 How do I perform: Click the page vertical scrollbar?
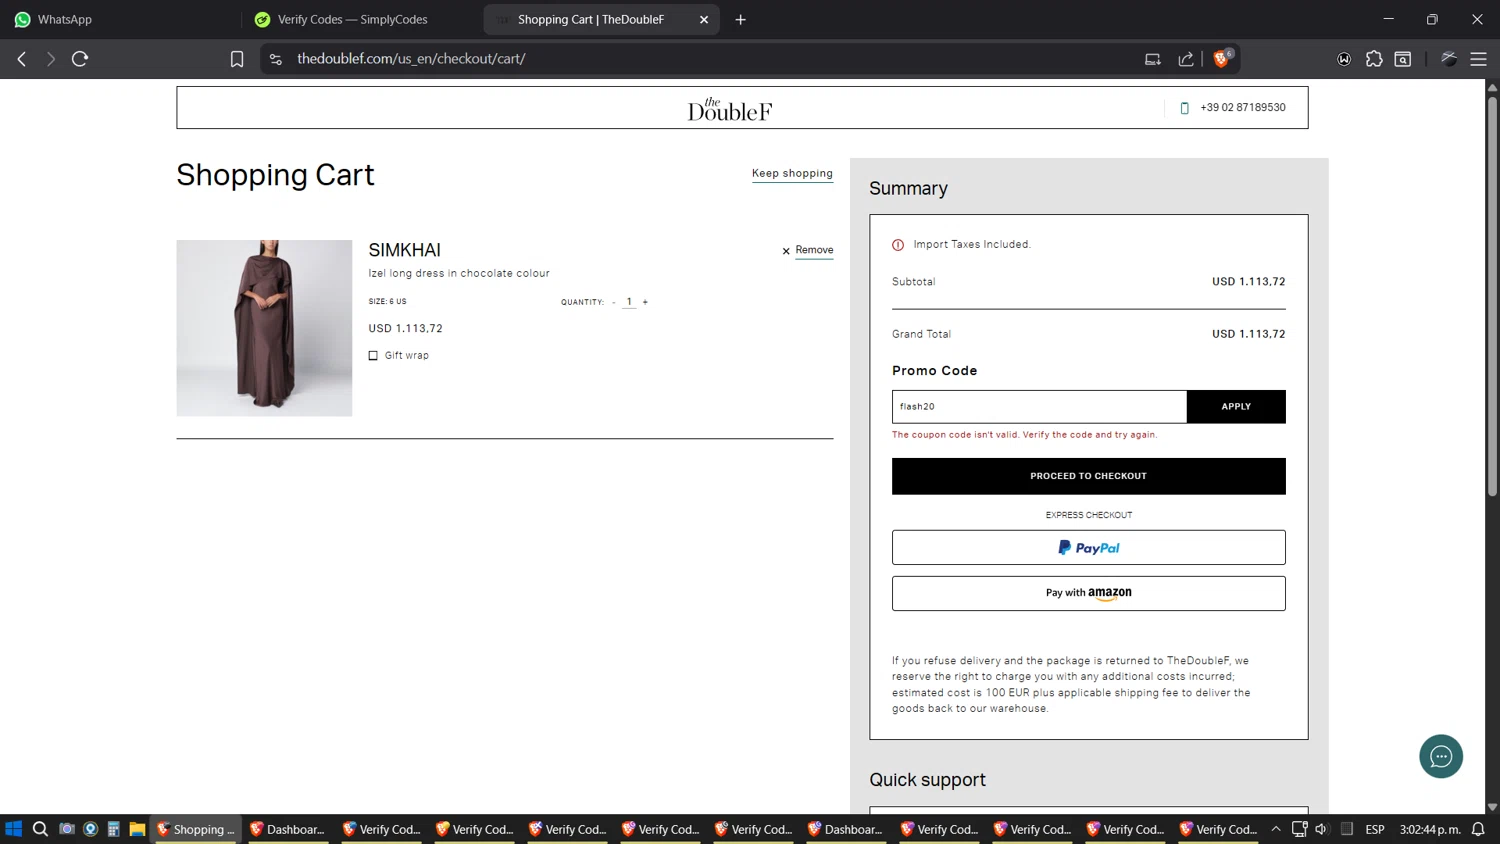tap(1492, 297)
